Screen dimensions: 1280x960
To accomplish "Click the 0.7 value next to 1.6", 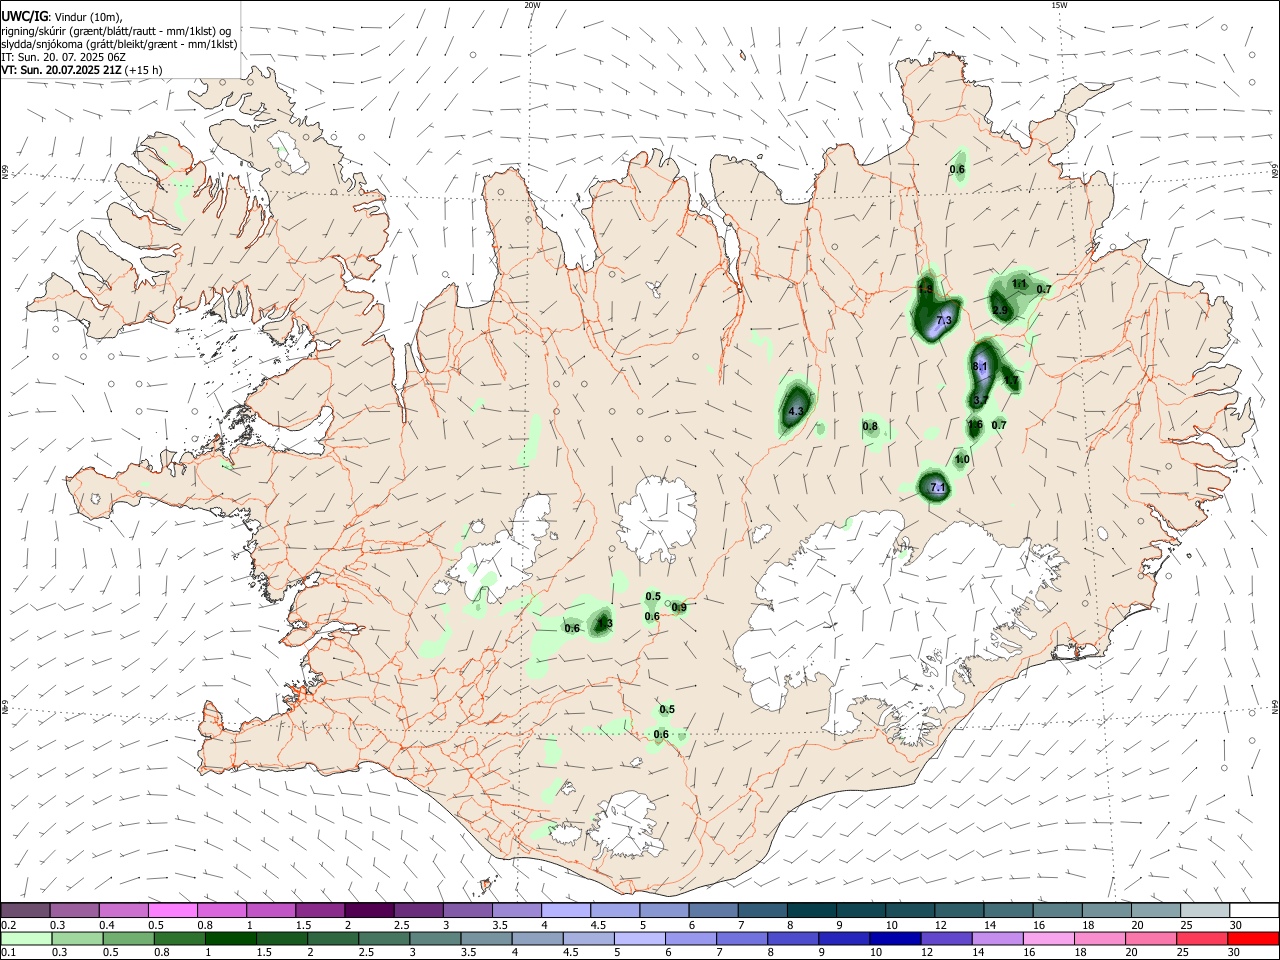I will coord(999,425).
